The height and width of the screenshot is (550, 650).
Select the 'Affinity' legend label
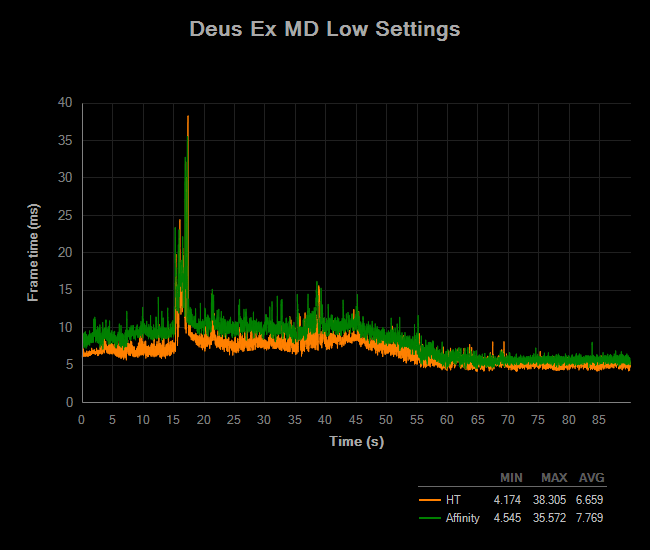[x=462, y=518]
